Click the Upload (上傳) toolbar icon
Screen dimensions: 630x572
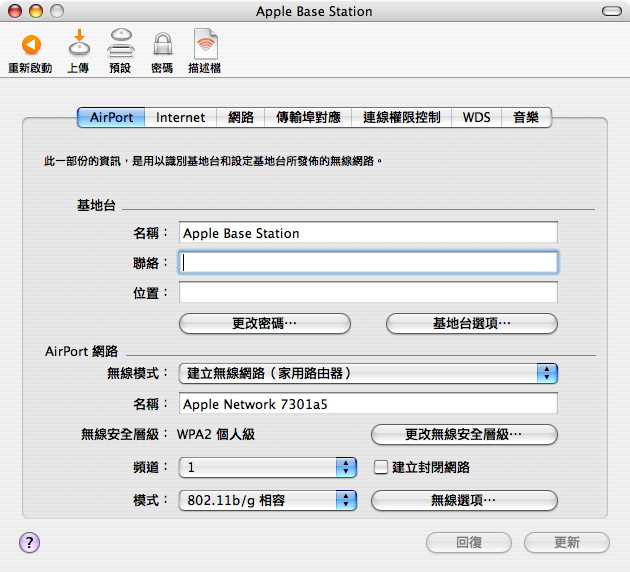click(79, 42)
